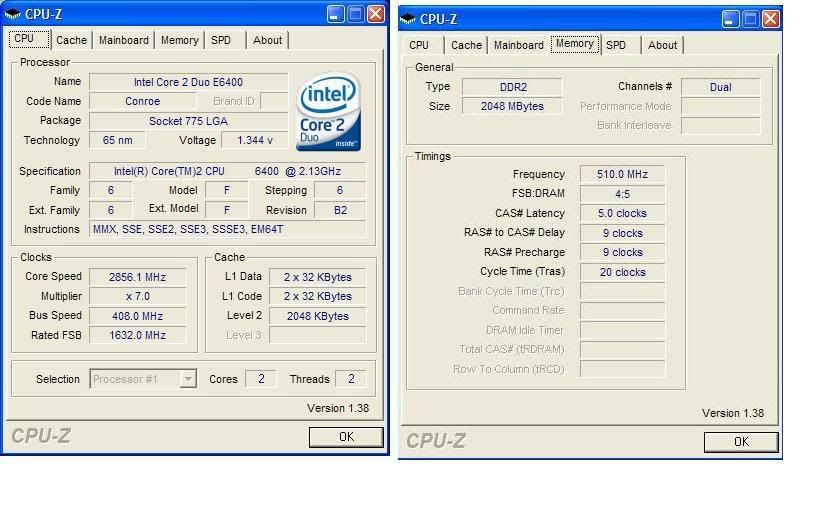Screen dimensions: 840x525
Task: Click the Cycle Time (Tras) value '20 clocks'
Action: point(622,272)
